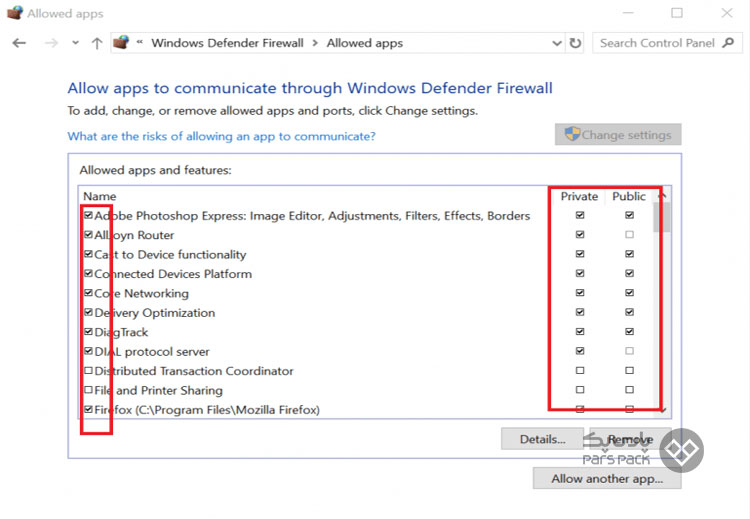Click the forward navigation arrow
The image size is (750, 519).
point(51,43)
